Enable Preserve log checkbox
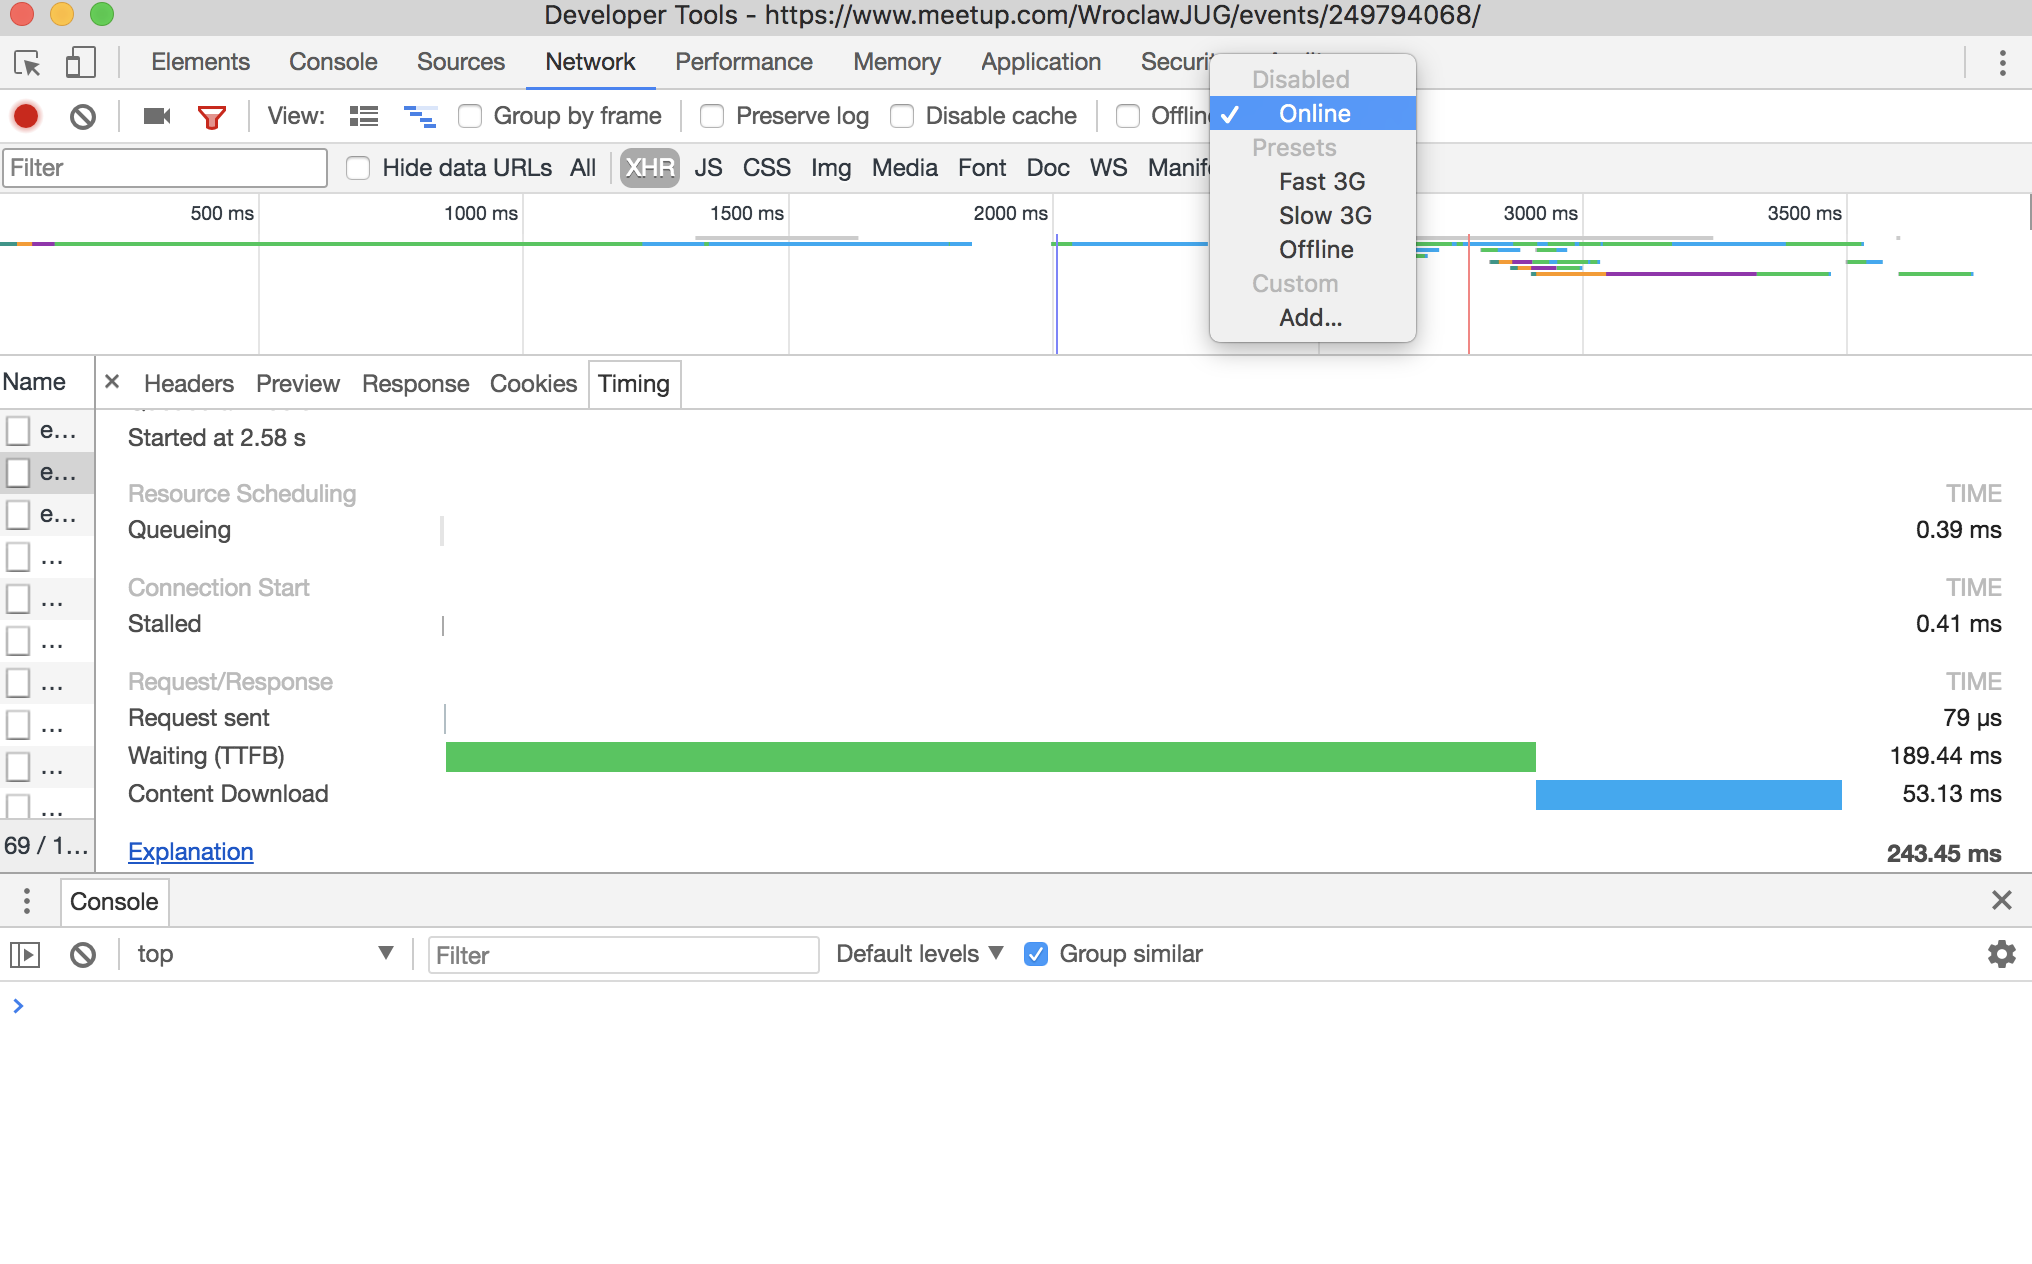 point(712,116)
